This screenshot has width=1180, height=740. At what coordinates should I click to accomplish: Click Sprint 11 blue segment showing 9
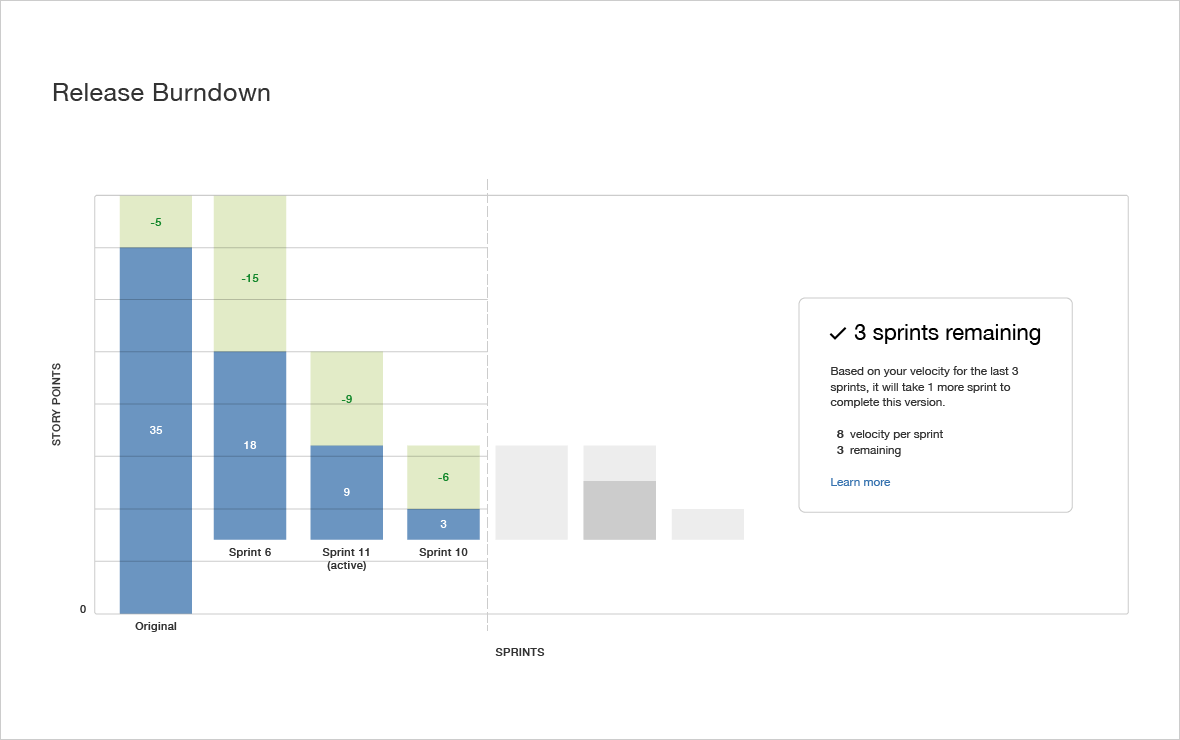(346, 492)
